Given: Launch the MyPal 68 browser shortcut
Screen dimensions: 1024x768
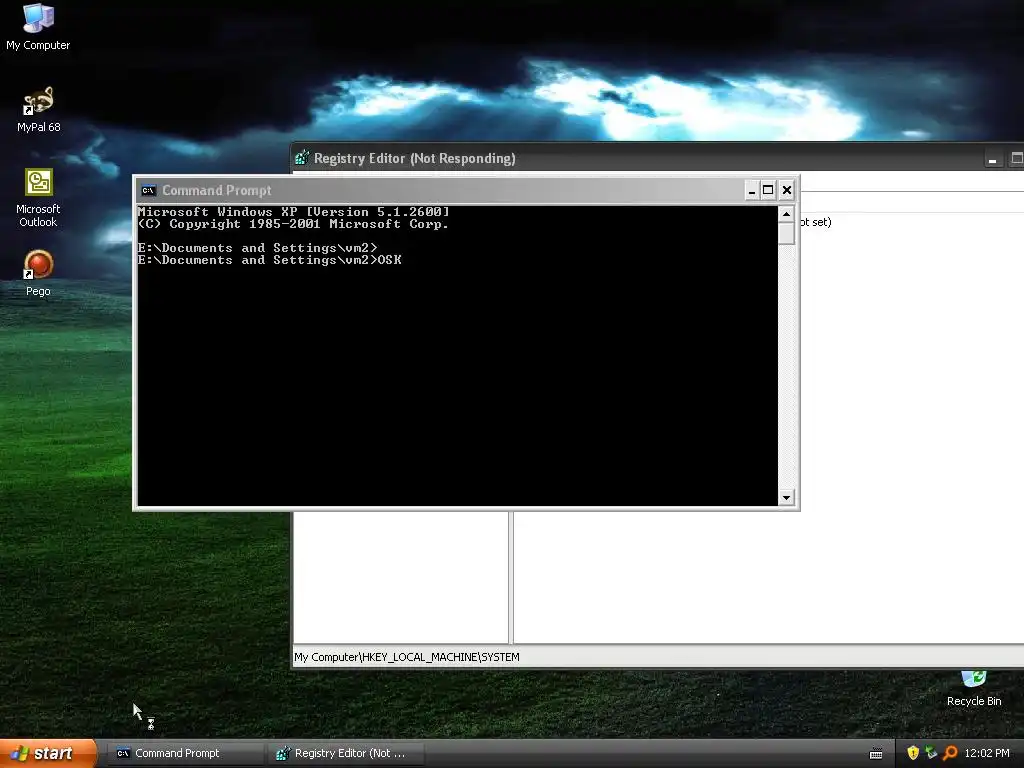Looking at the screenshot, I should [x=39, y=110].
